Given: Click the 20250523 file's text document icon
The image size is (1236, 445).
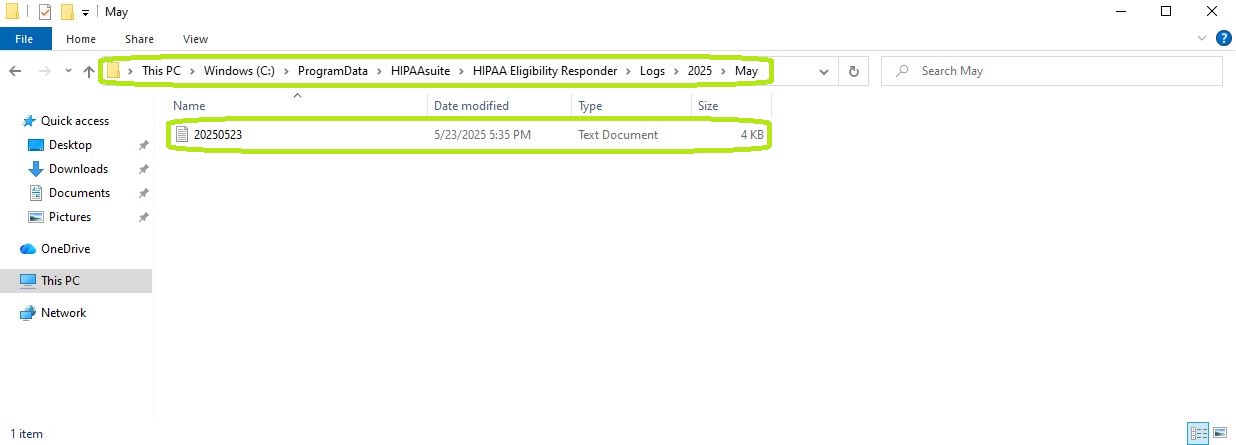Looking at the screenshot, I should point(182,134).
